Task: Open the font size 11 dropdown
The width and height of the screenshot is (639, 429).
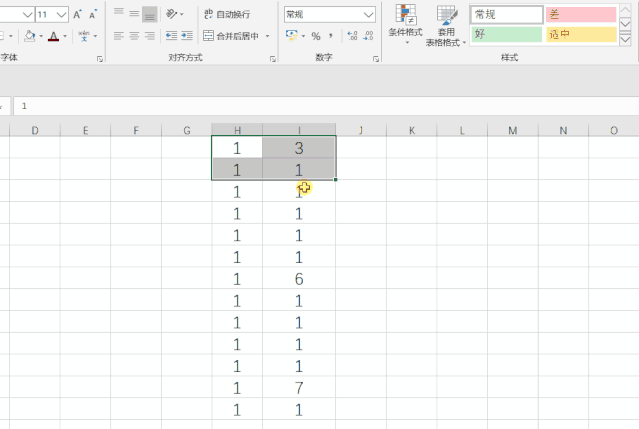Action: pos(62,14)
